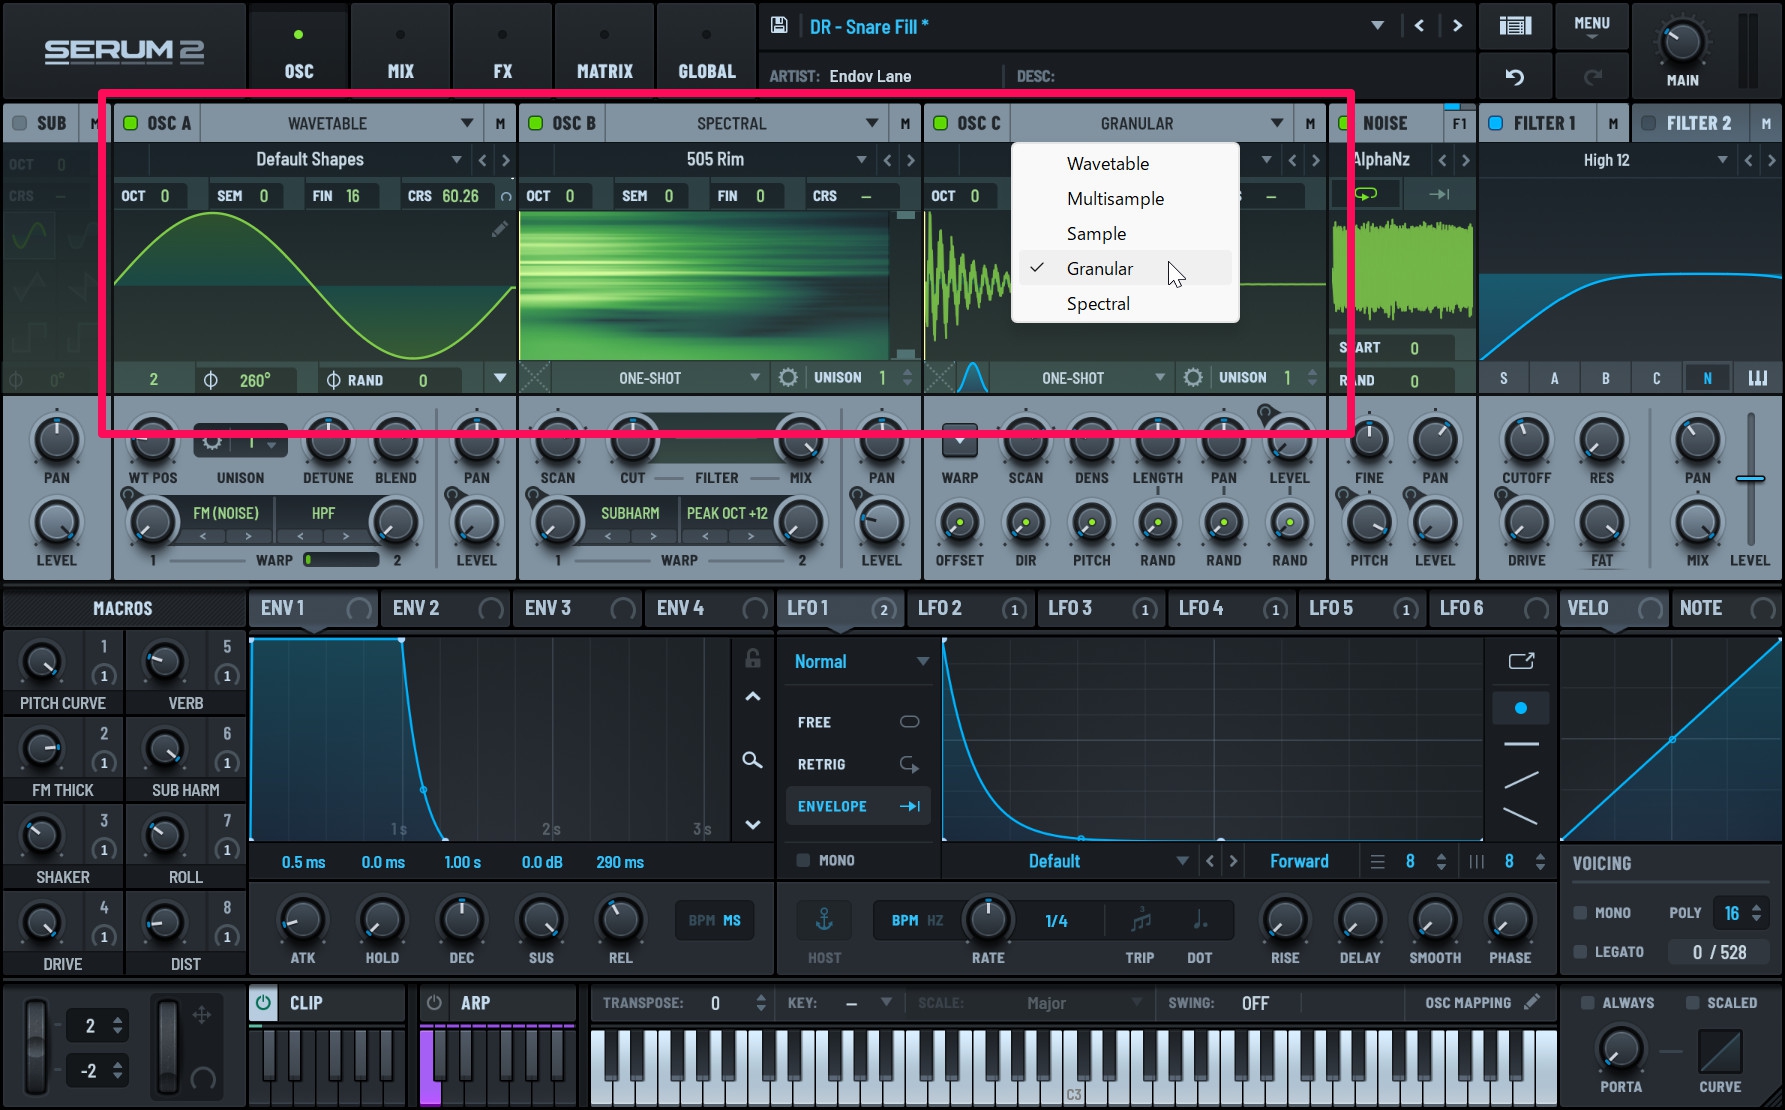Enable the SUB oscillator
The width and height of the screenshot is (1785, 1110).
pyautogui.click(x=19, y=123)
